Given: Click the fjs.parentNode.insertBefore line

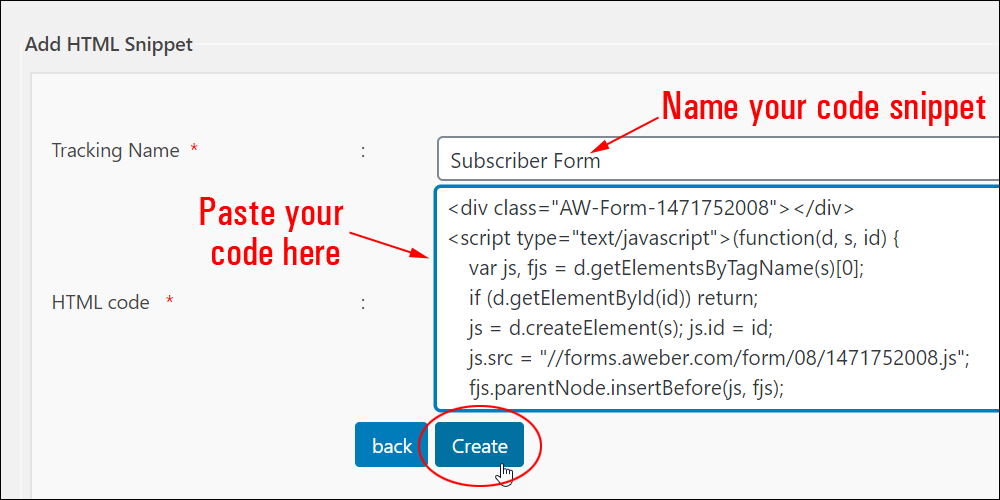Looking at the screenshot, I should tap(626, 388).
